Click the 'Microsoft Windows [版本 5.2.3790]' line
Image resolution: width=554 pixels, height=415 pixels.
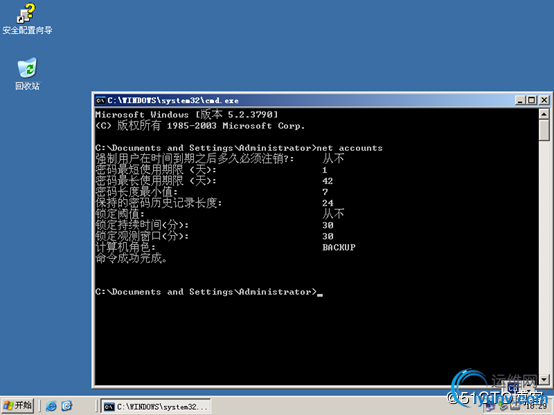187,114
